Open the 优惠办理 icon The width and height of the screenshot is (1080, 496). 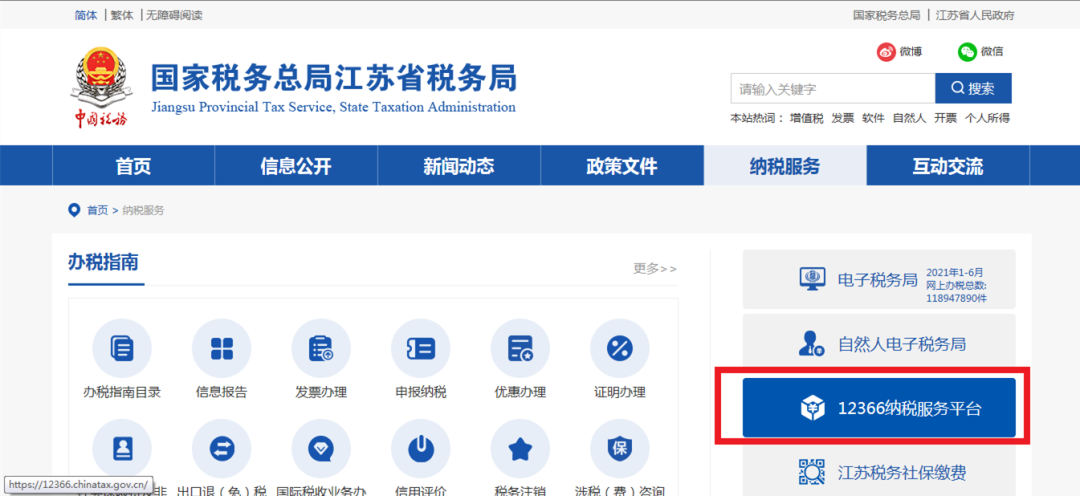(x=520, y=349)
